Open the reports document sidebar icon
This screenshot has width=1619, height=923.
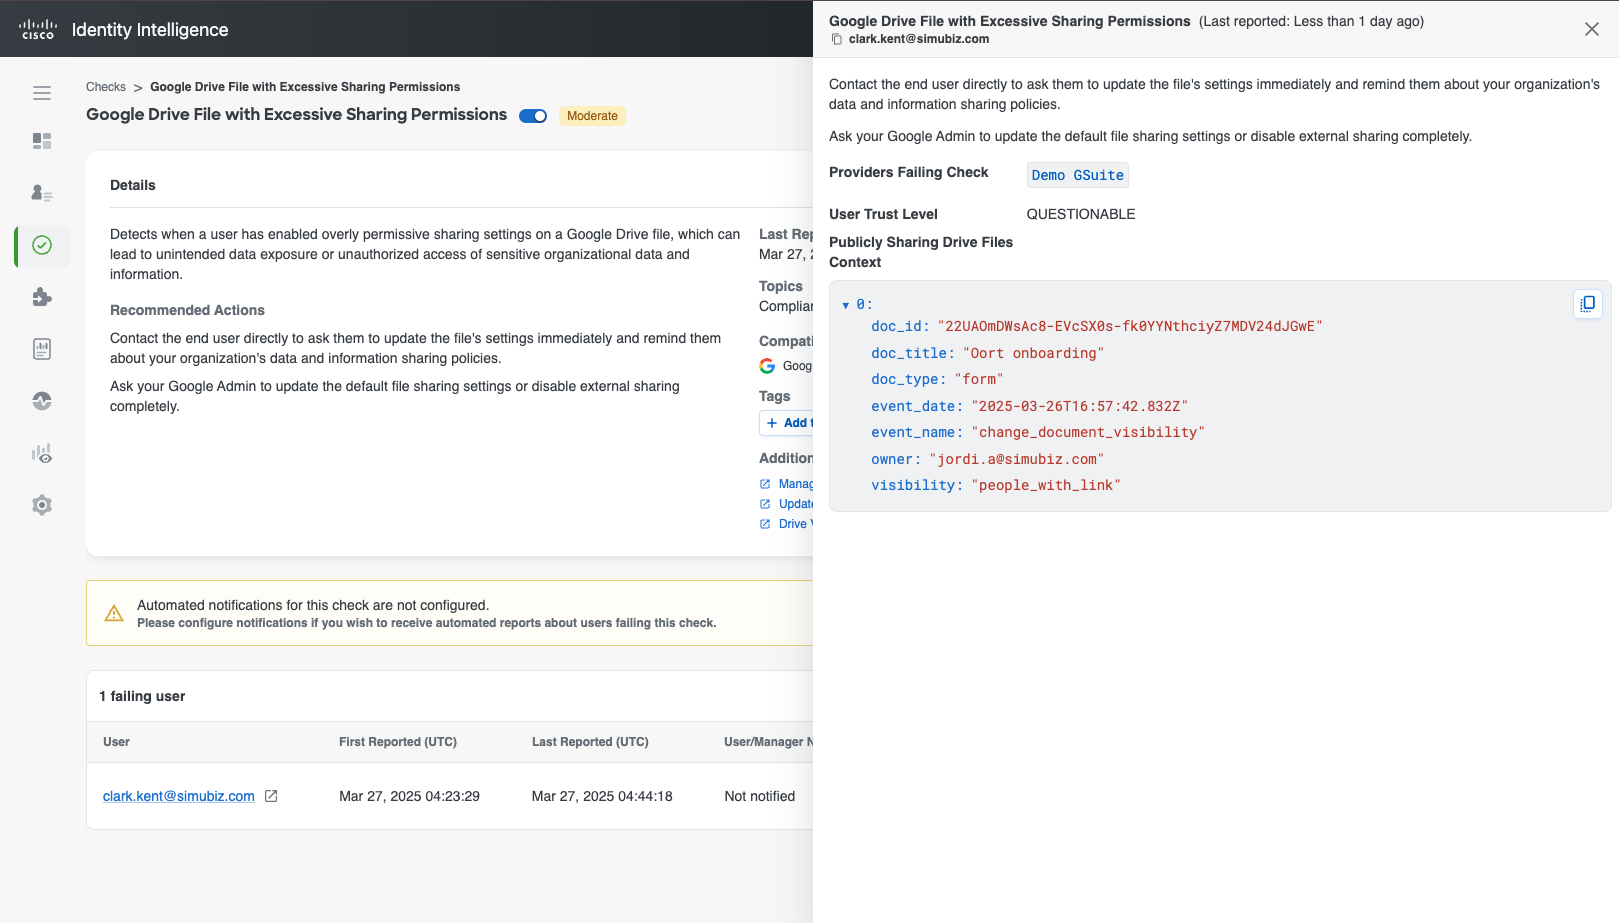[x=42, y=349]
